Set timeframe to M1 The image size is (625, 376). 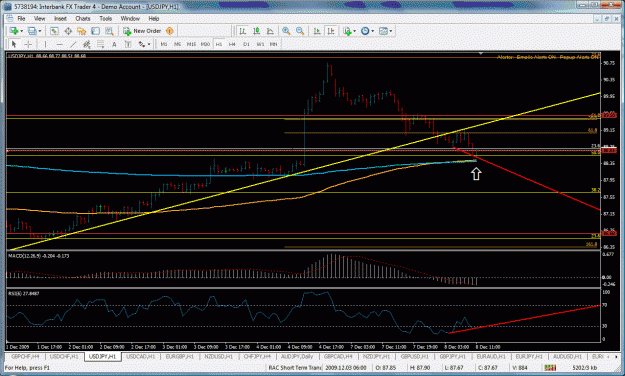coord(164,44)
